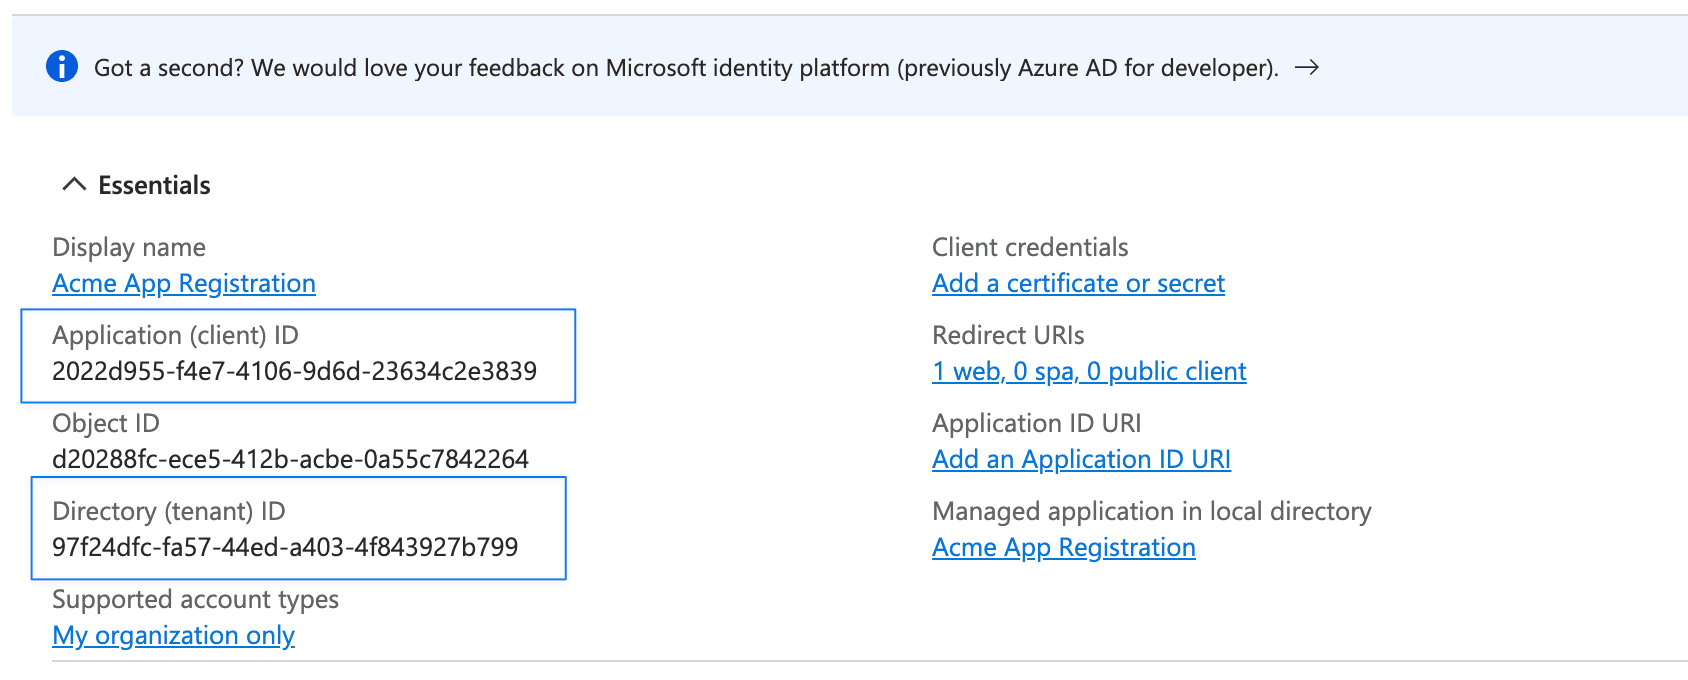Viewport: 1688px width, 680px height.
Task: Click Add an Application ID URI
Action: pos(1081,460)
